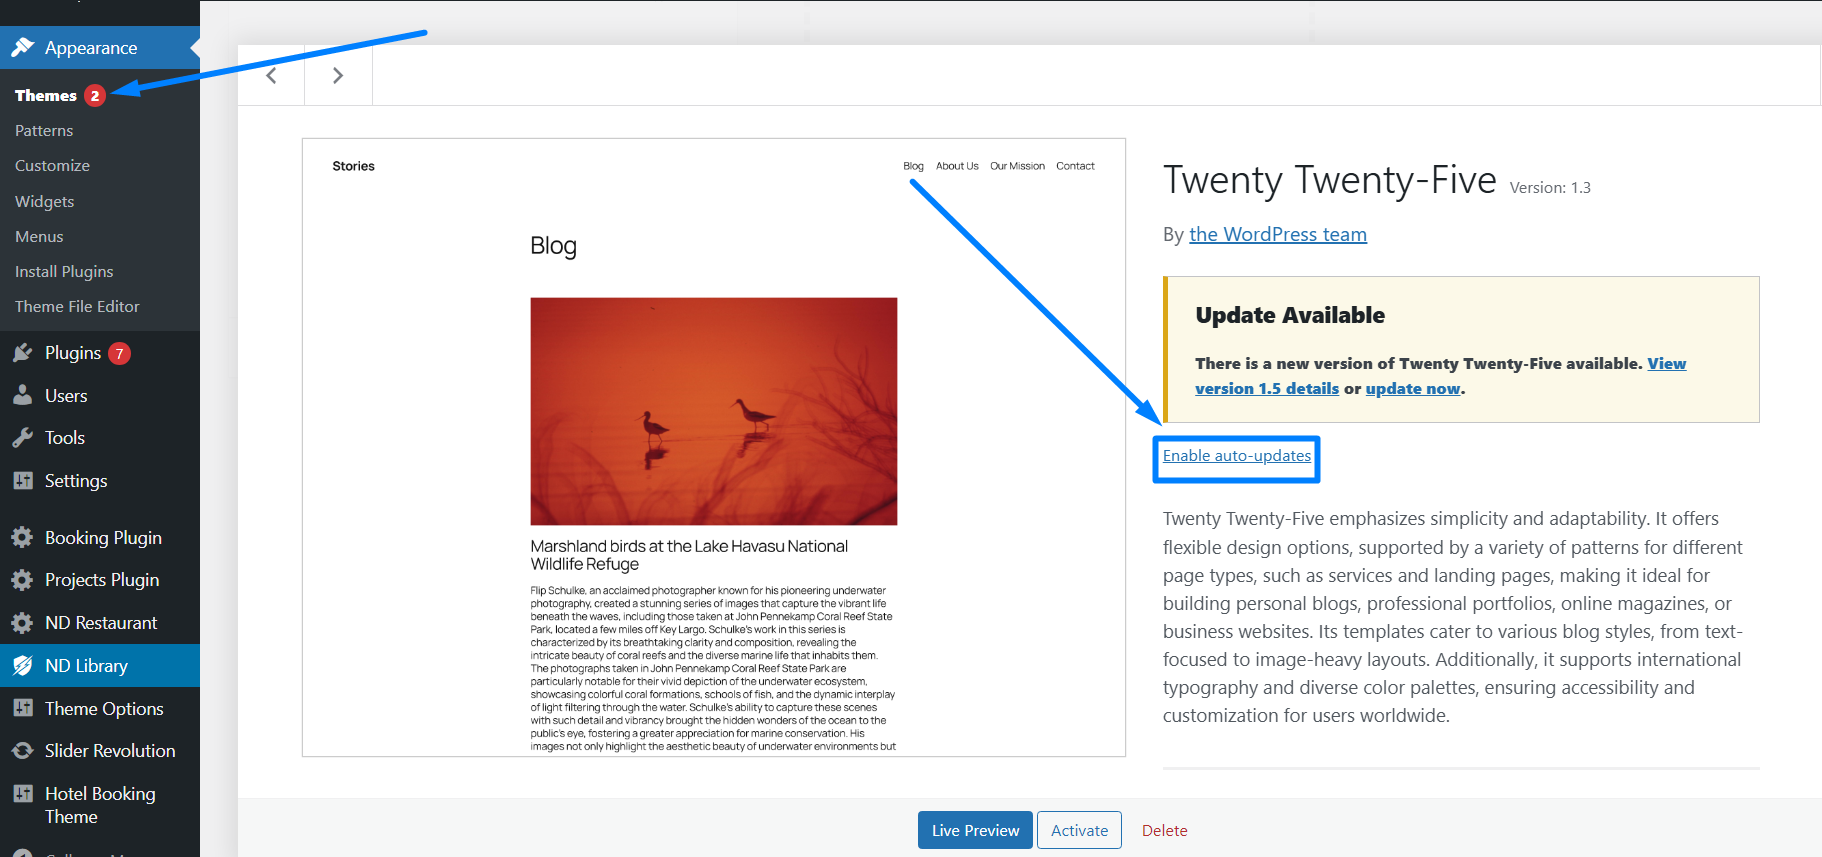Click the ND Restaurant gear icon

pos(22,623)
